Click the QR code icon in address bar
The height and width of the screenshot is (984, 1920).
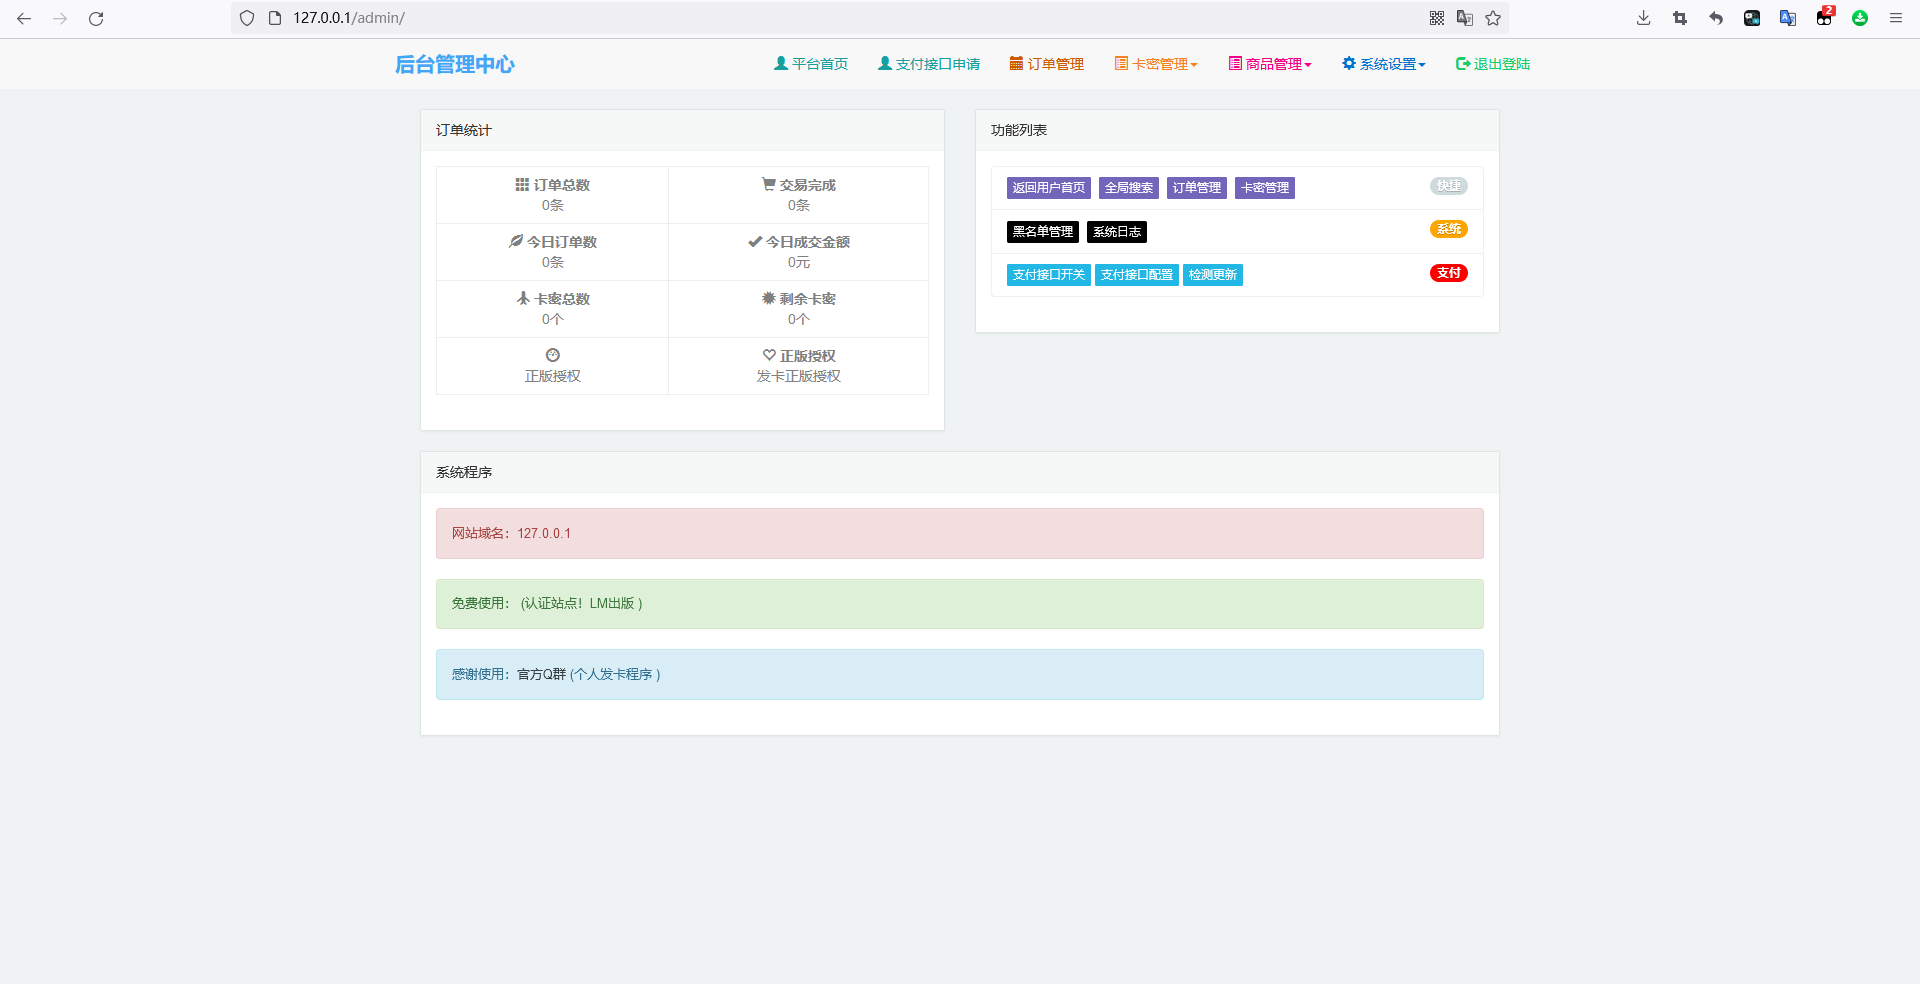(1437, 18)
